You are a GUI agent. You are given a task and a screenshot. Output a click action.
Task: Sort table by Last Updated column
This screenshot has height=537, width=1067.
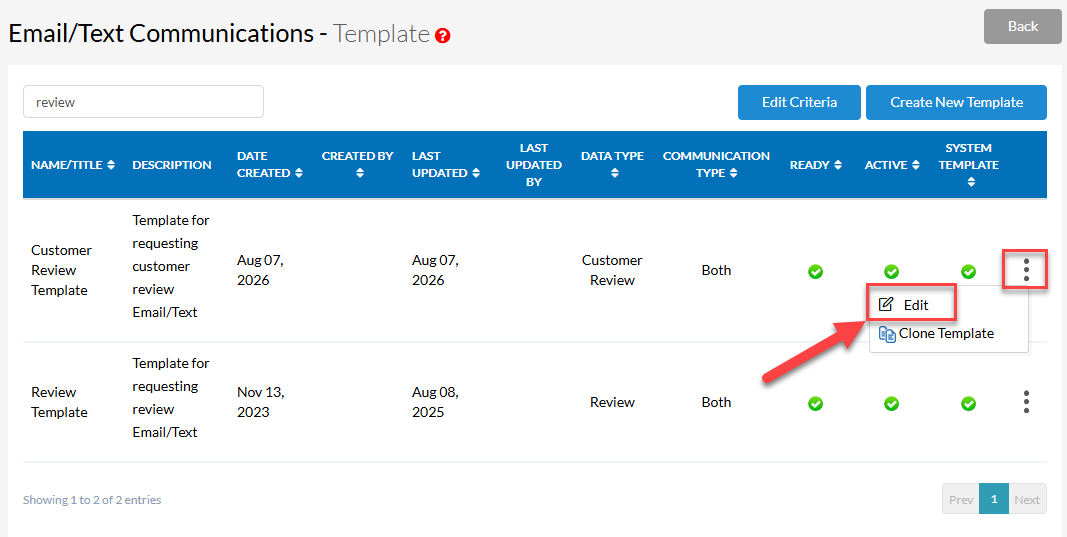pos(446,165)
